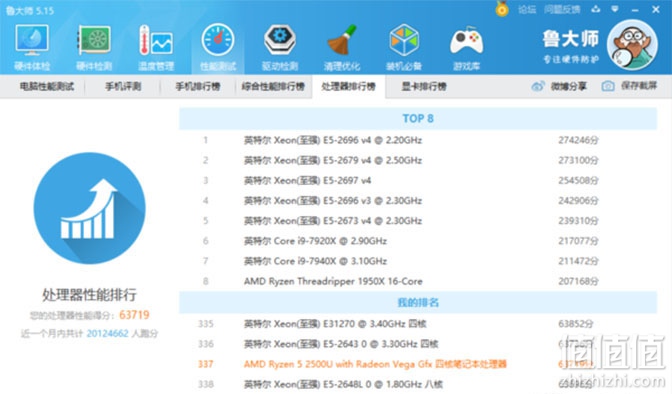Select Core i9-7940X @ 3.10GHz row

point(418,261)
